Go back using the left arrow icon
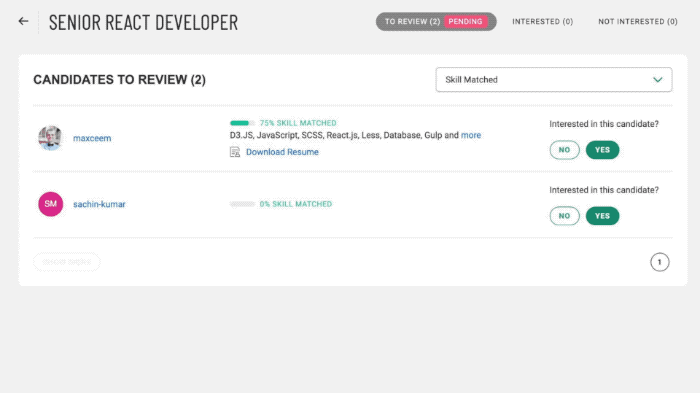Viewport: 700px width, 393px height. (23, 21)
